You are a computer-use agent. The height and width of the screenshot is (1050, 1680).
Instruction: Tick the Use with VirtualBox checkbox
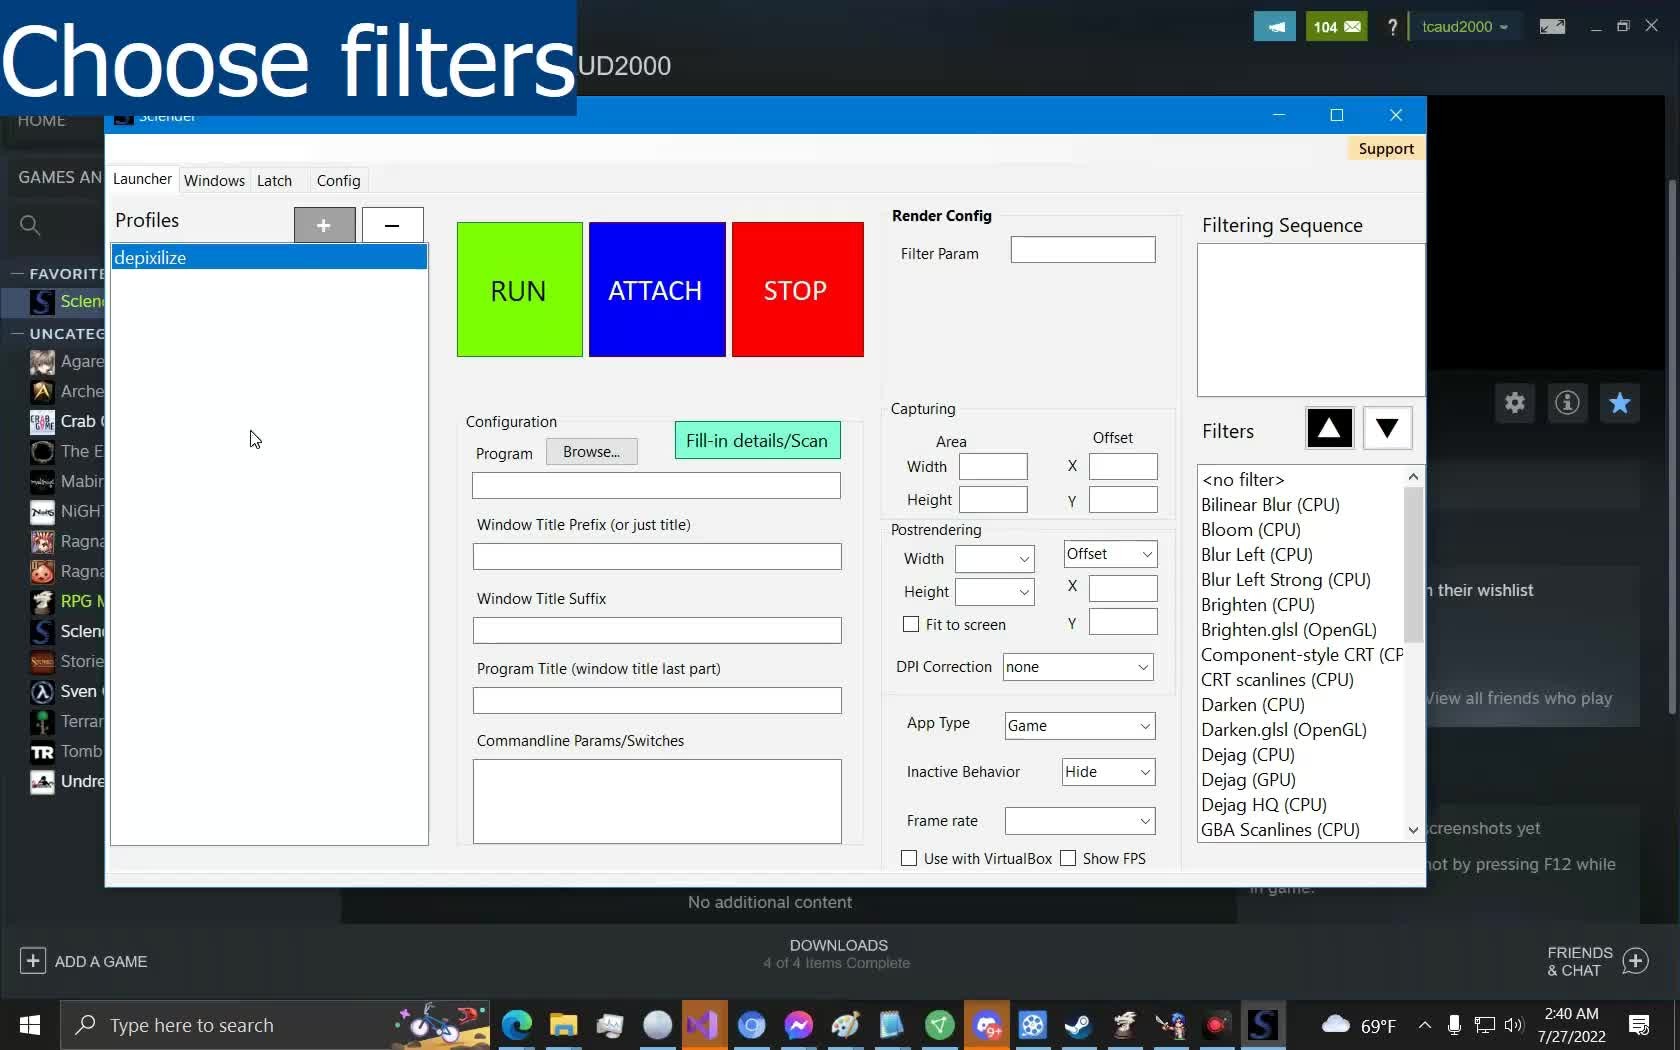tap(909, 859)
